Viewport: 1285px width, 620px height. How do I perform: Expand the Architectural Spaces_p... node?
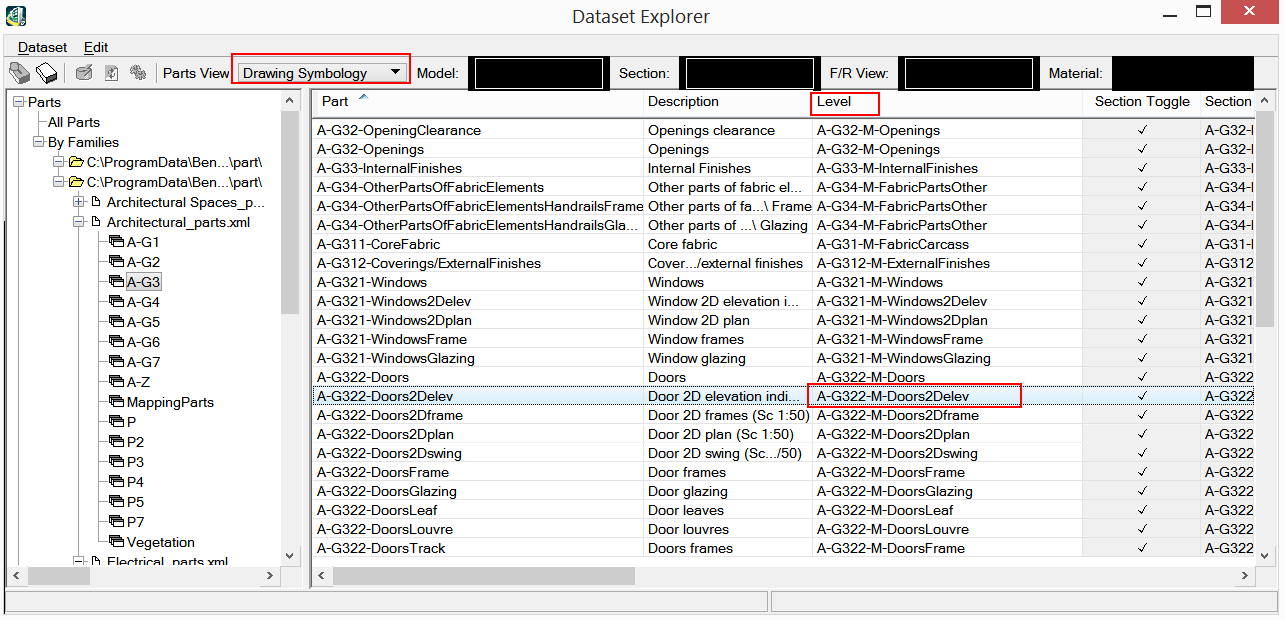click(78, 202)
